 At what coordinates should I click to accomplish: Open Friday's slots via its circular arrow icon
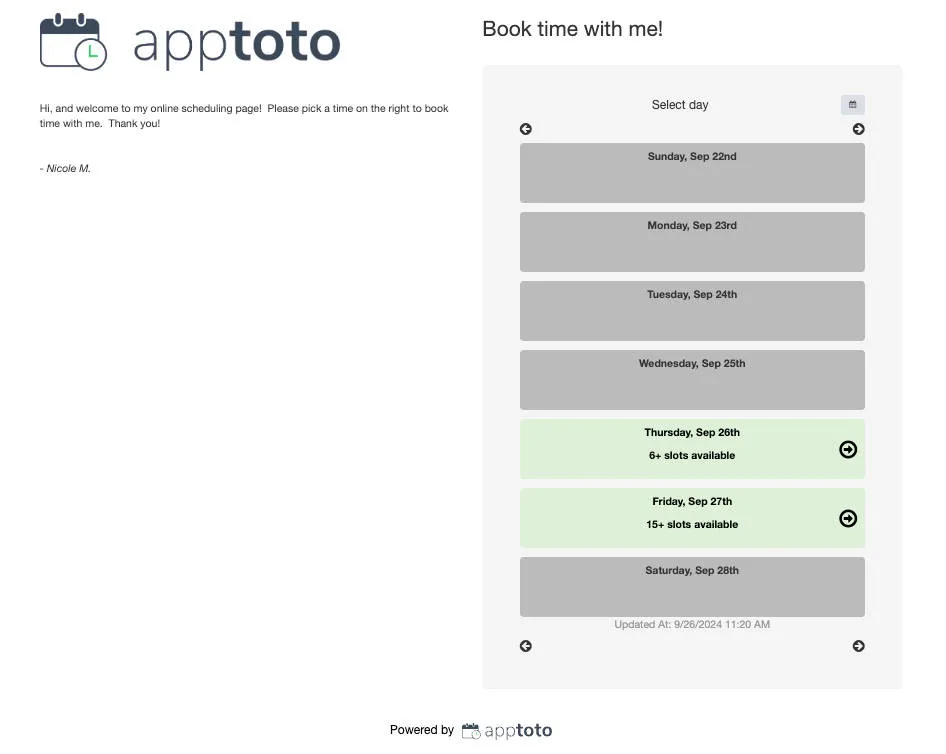click(x=848, y=518)
